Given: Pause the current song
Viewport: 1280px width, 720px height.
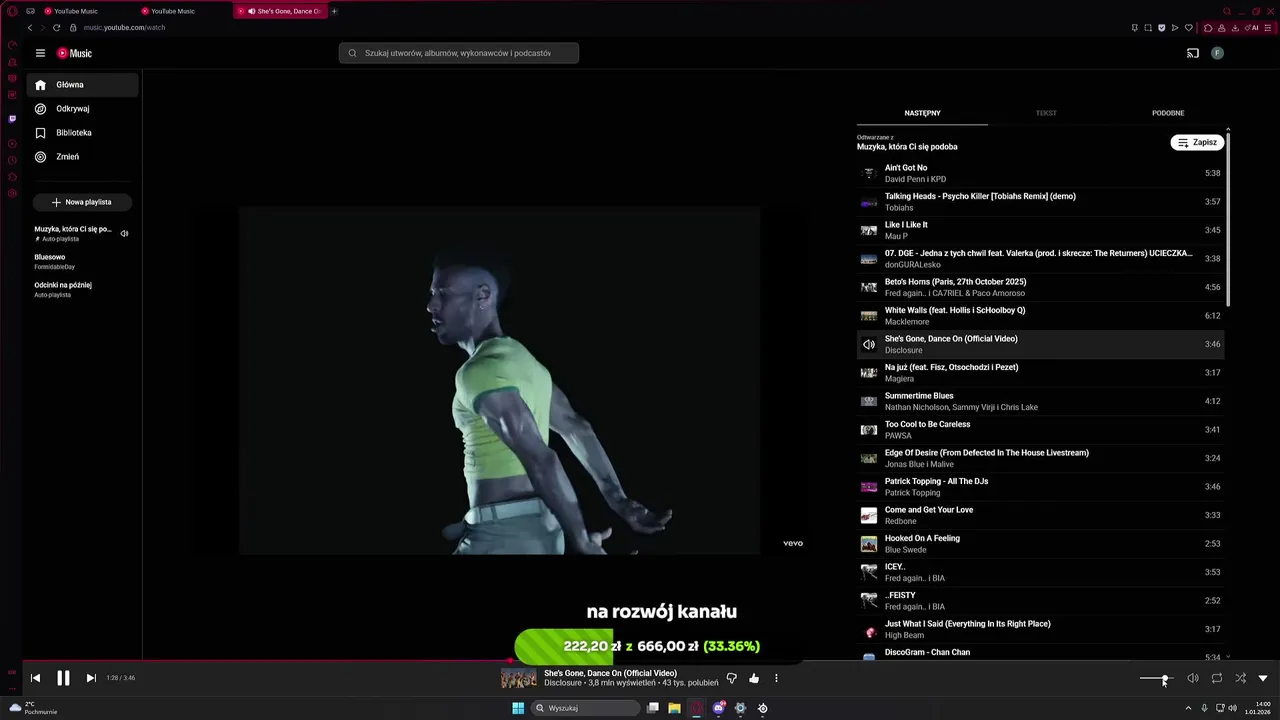Looking at the screenshot, I should tap(63, 678).
